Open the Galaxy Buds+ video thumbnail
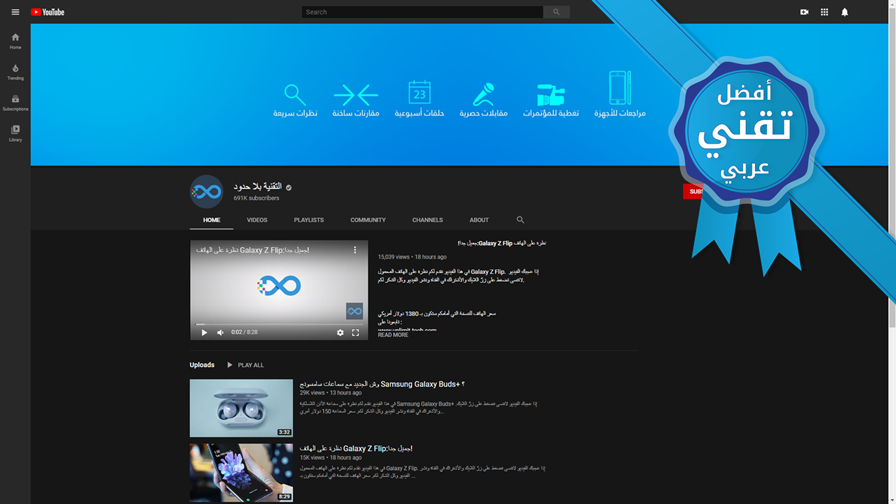 pos(241,408)
